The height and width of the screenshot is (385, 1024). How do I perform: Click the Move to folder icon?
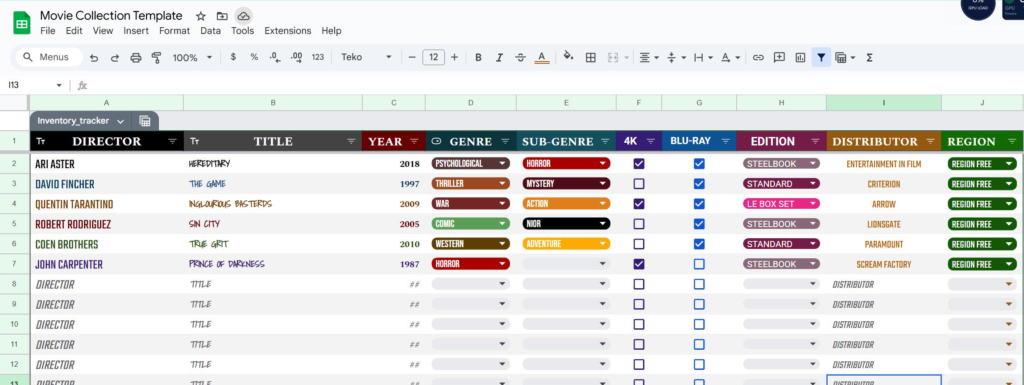coord(222,16)
